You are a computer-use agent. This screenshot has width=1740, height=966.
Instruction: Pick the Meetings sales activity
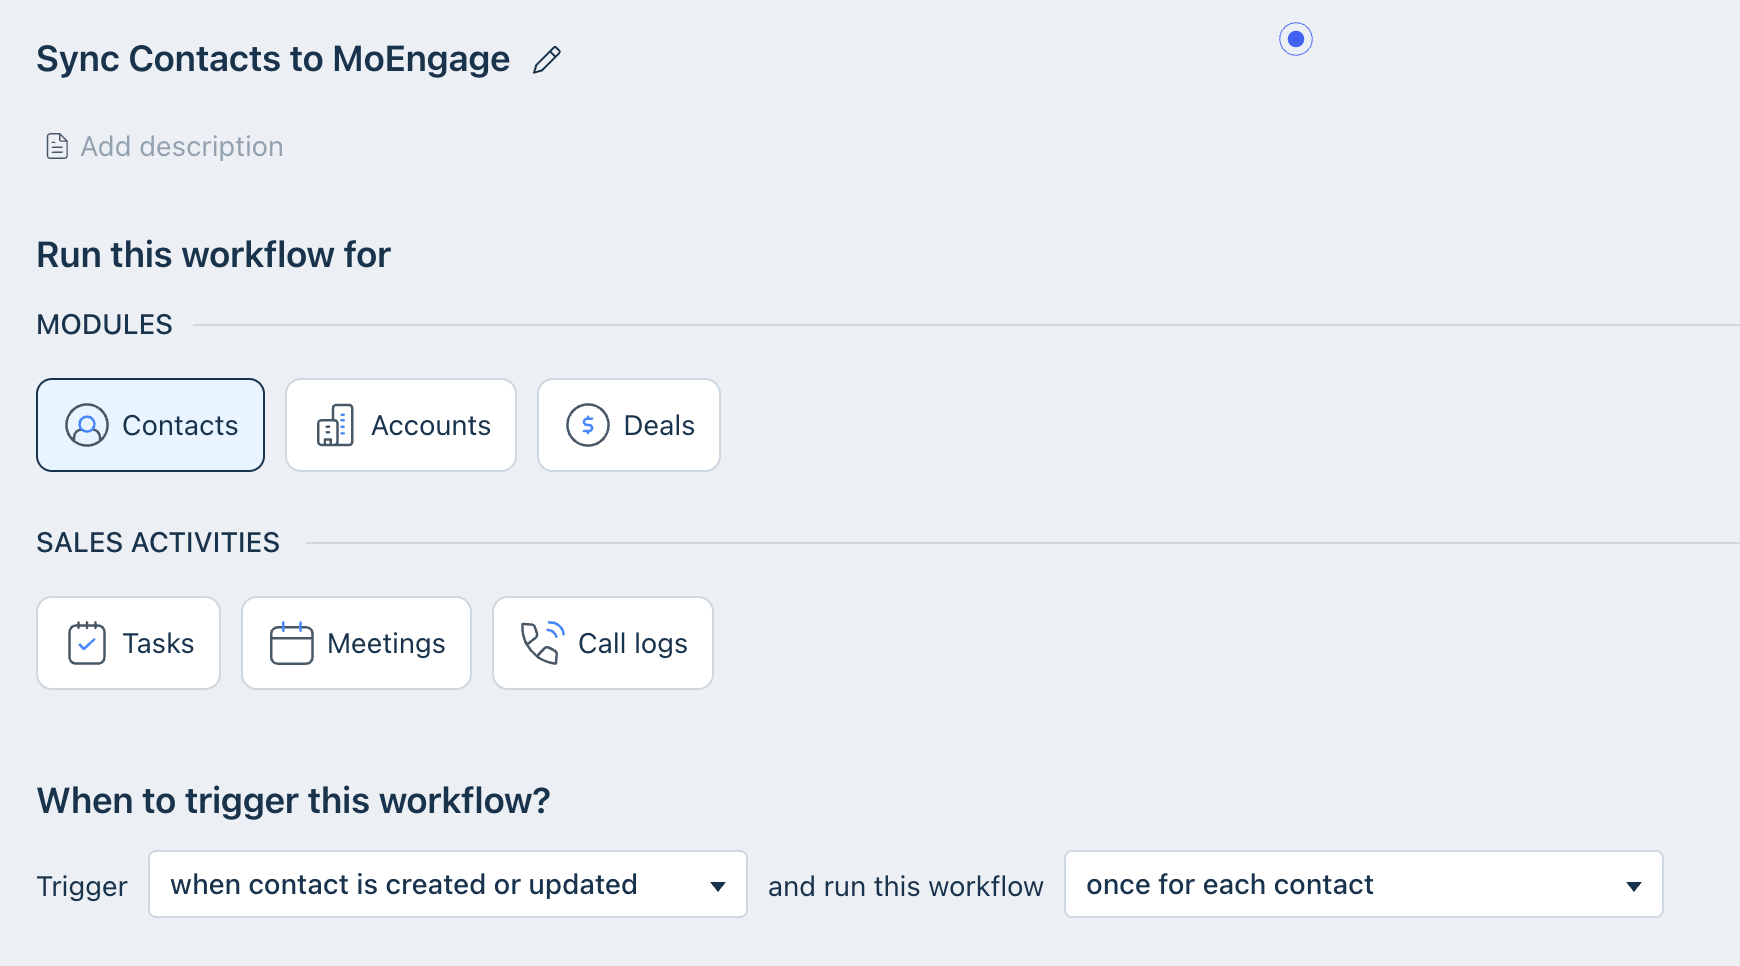[357, 643]
